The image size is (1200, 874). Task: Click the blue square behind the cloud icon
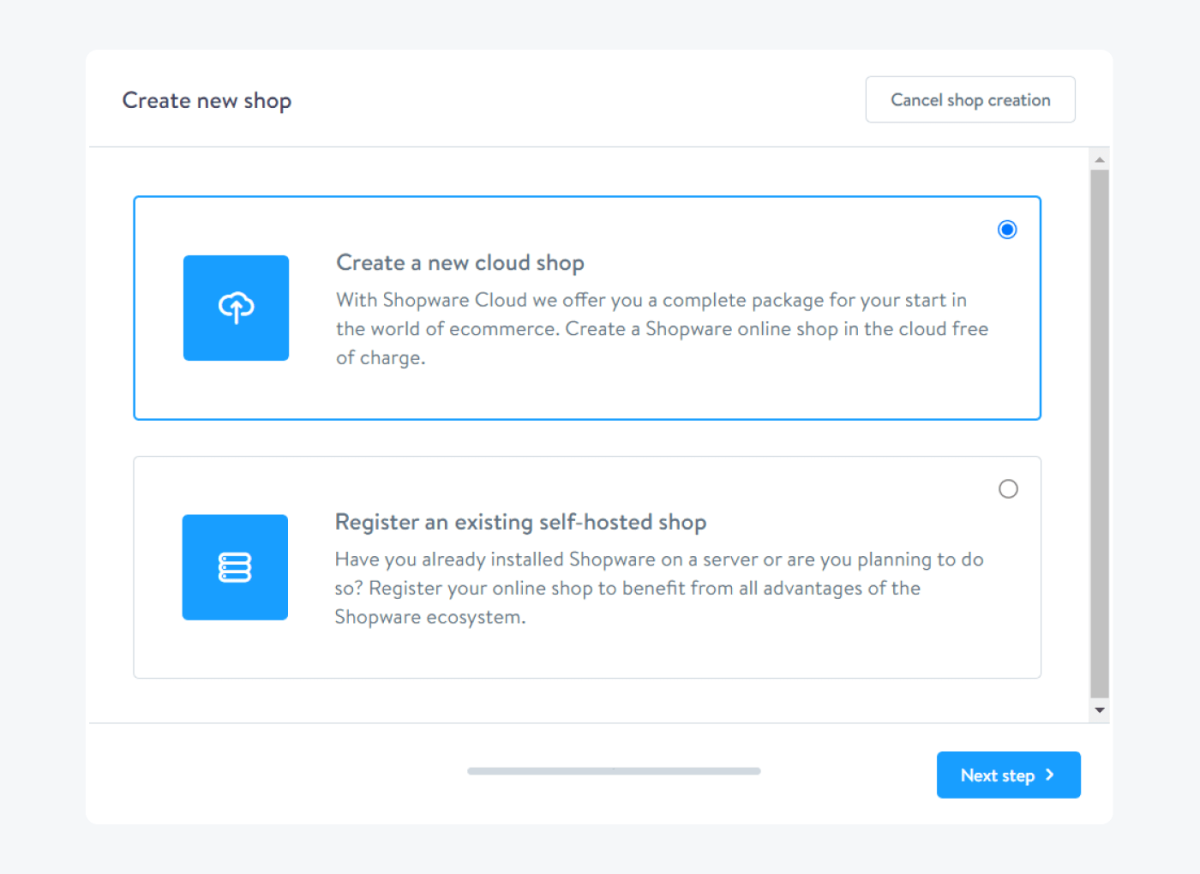tap(236, 308)
